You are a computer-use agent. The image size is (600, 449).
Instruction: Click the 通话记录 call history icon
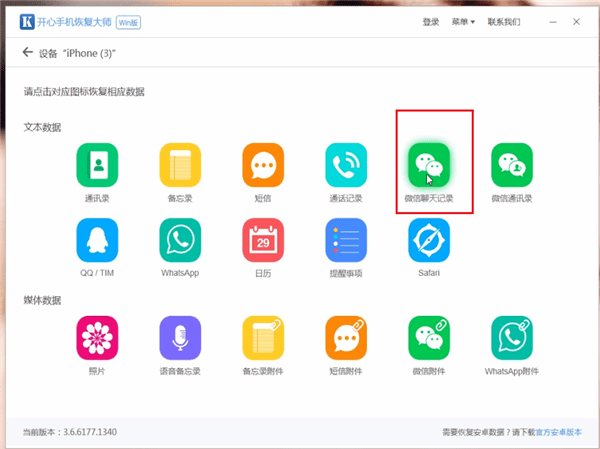(346, 165)
